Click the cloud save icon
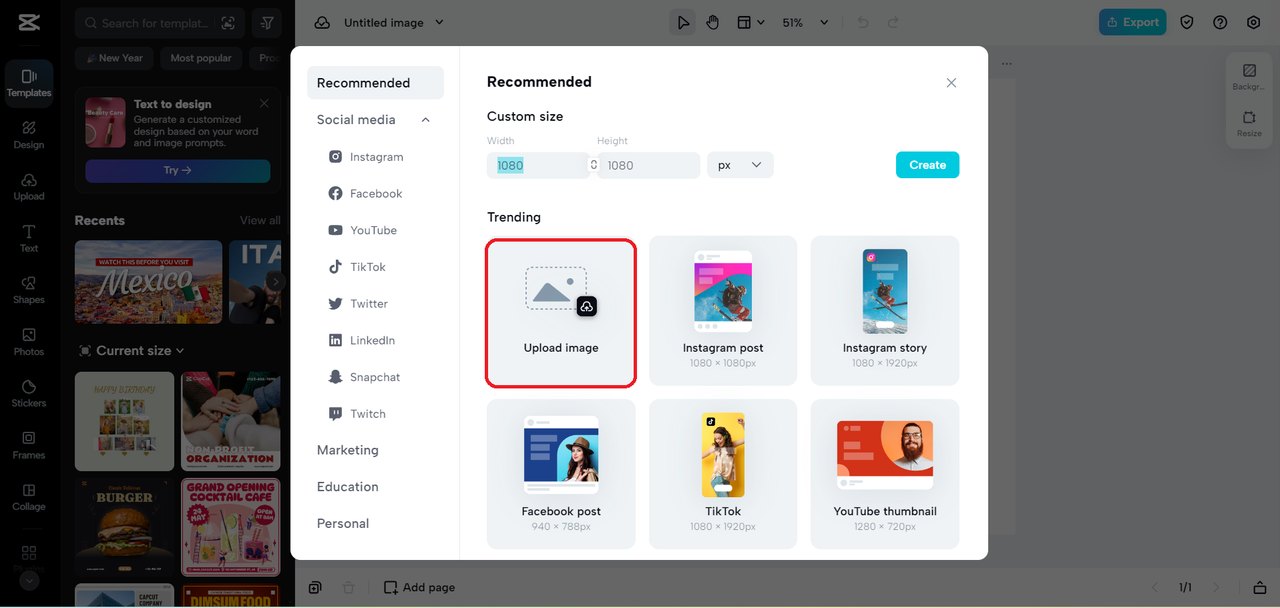This screenshot has width=1280, height=608. click(322, 22)
